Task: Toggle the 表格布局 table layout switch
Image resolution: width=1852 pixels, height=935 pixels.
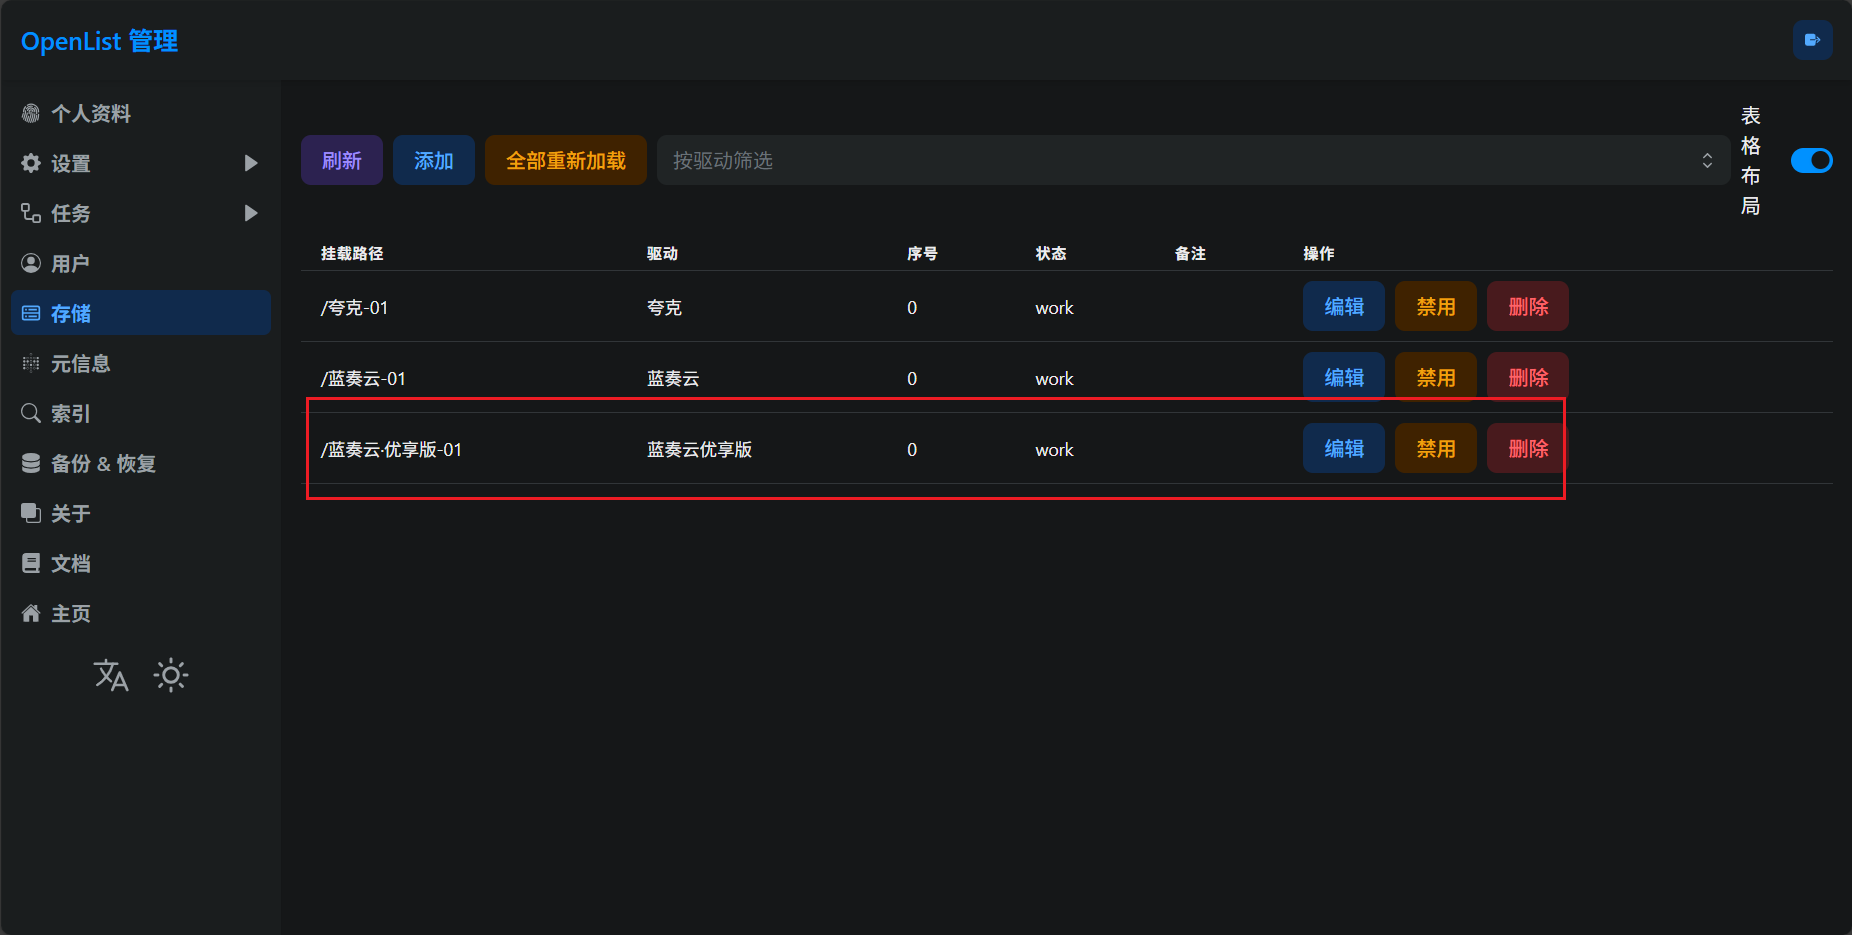Action: click(1811, 161)
